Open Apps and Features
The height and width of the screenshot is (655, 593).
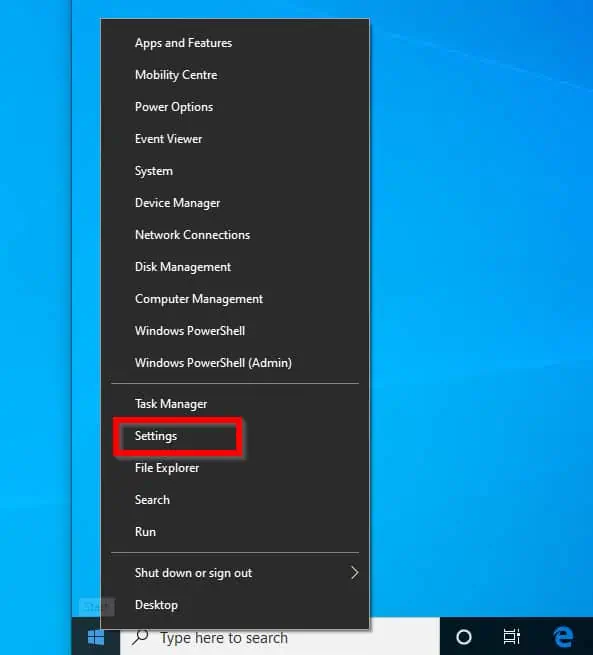[235, 43]
